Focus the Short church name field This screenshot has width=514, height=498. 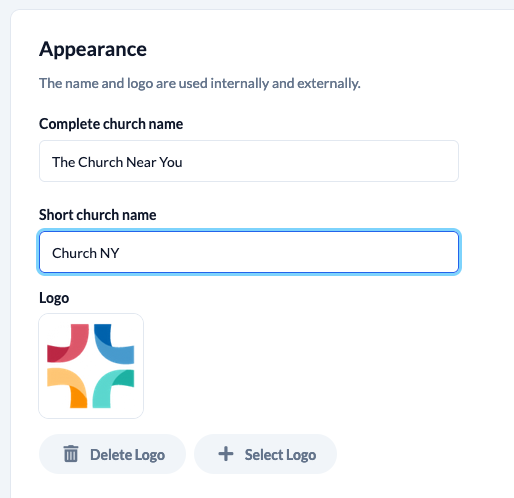[249, 252]
